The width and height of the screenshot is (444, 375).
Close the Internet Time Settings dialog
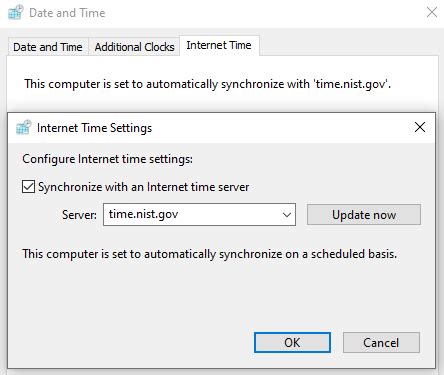point(420,127)
